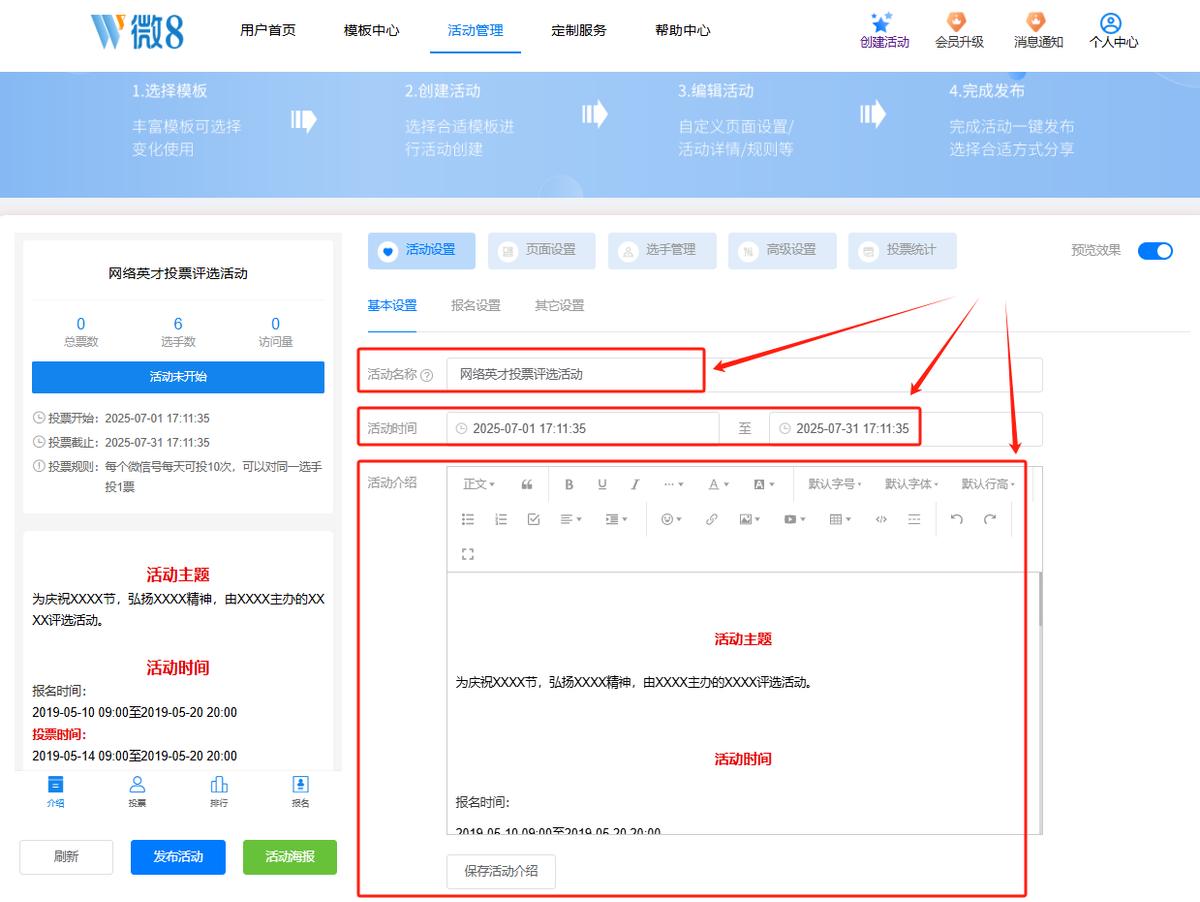Redo the last edit

990,519
